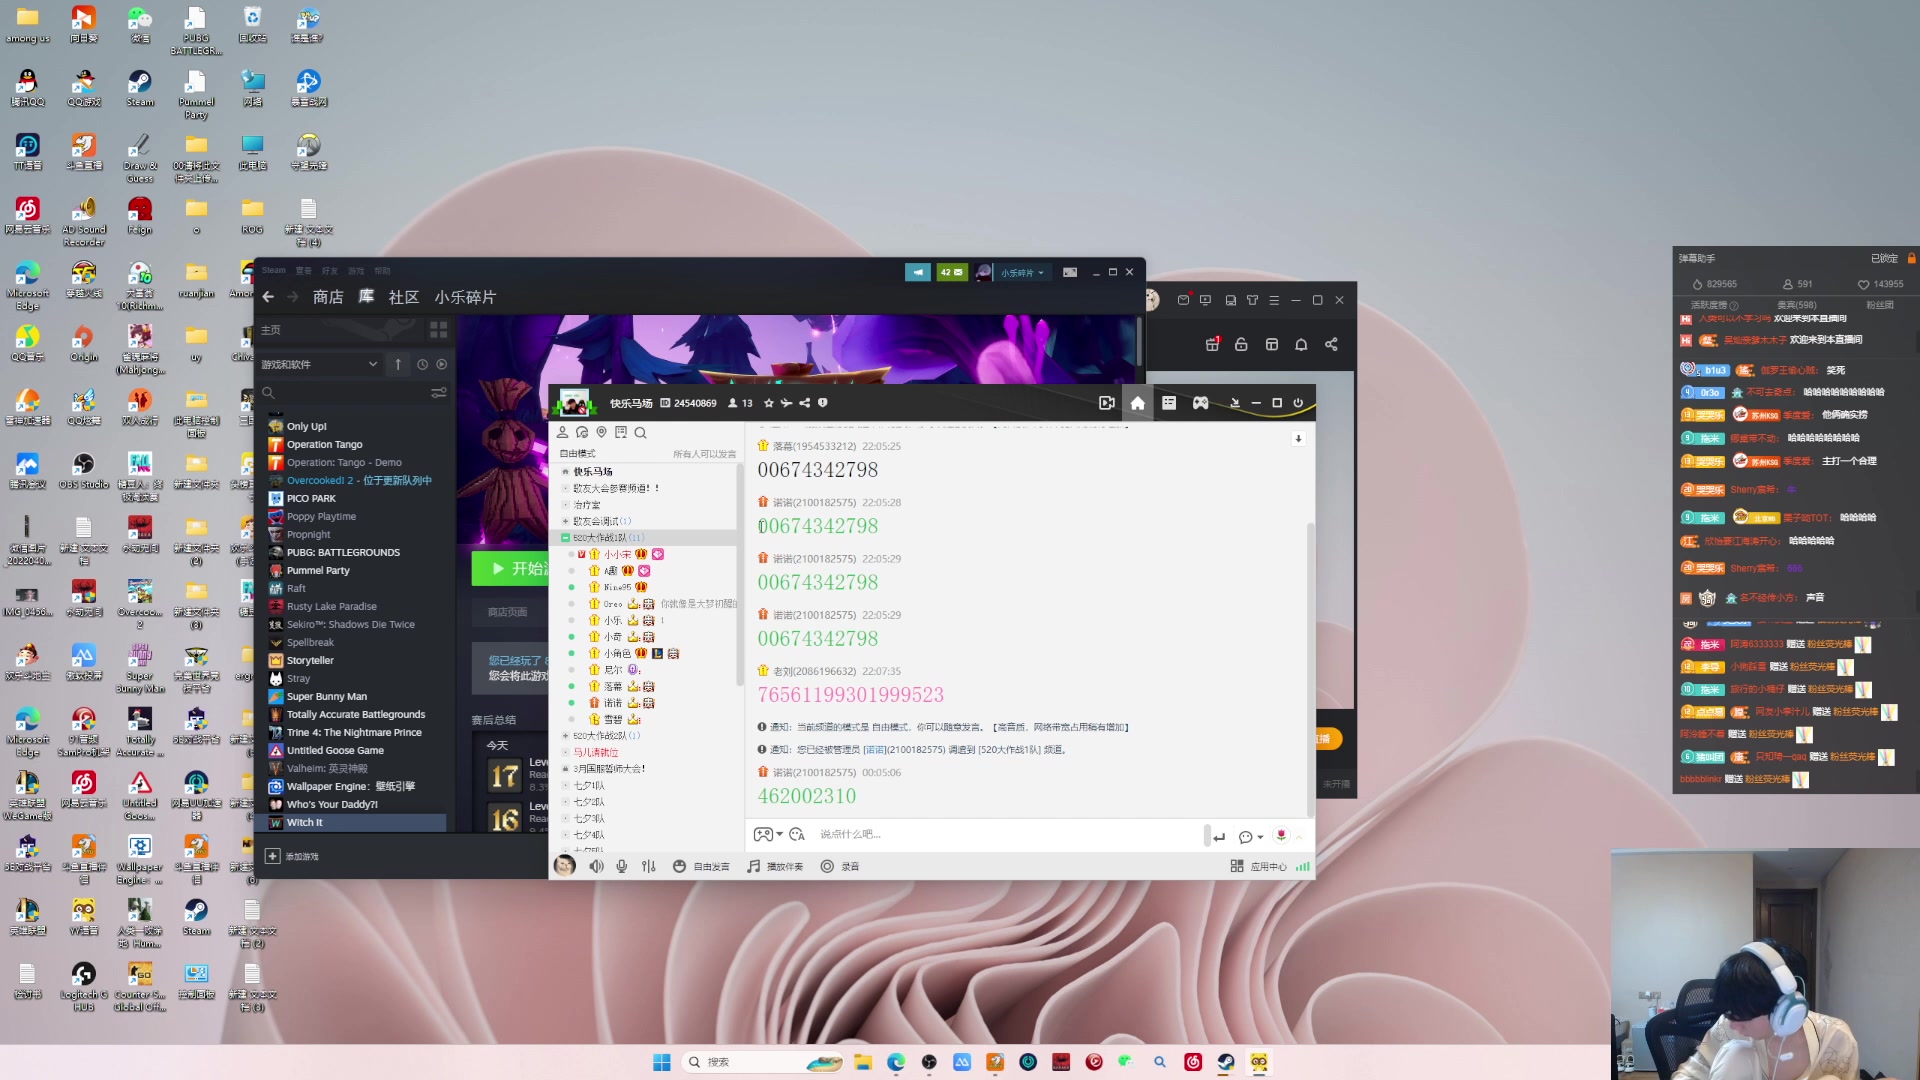Click the gift icon in the dark window

1212,344
